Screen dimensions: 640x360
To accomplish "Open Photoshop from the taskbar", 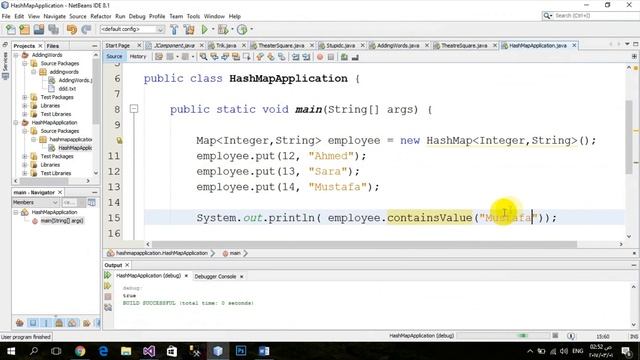I will pyautogui.click(x=241, y=351).
